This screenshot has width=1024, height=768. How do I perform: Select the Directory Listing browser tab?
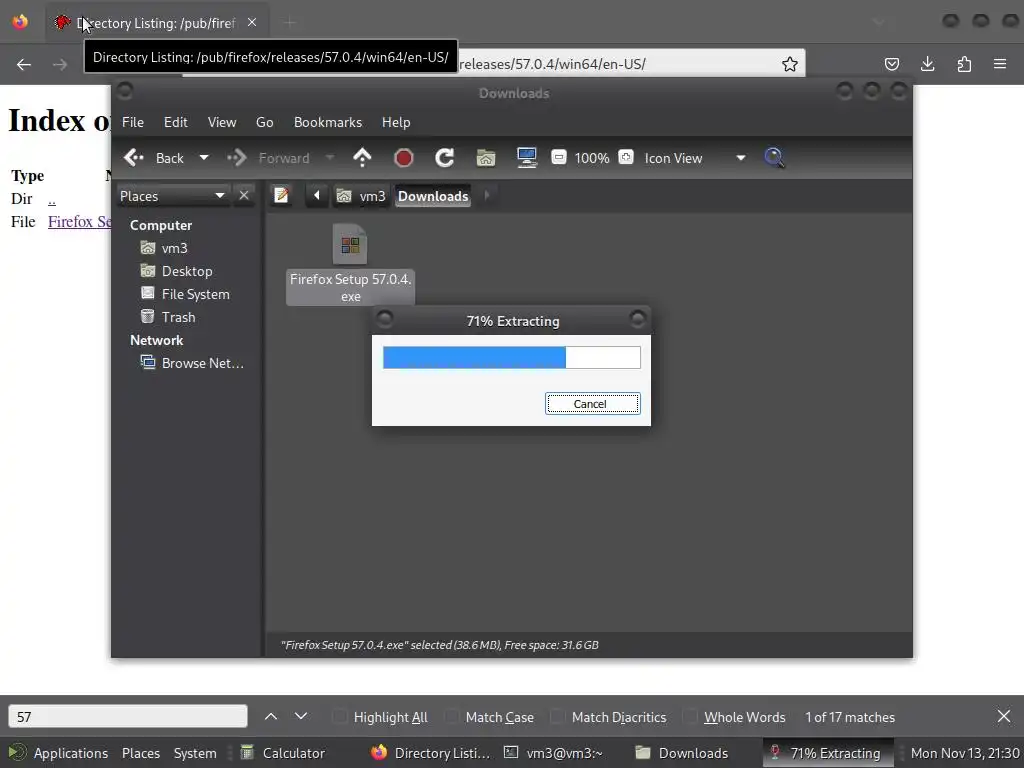click(x=157, y=23)
